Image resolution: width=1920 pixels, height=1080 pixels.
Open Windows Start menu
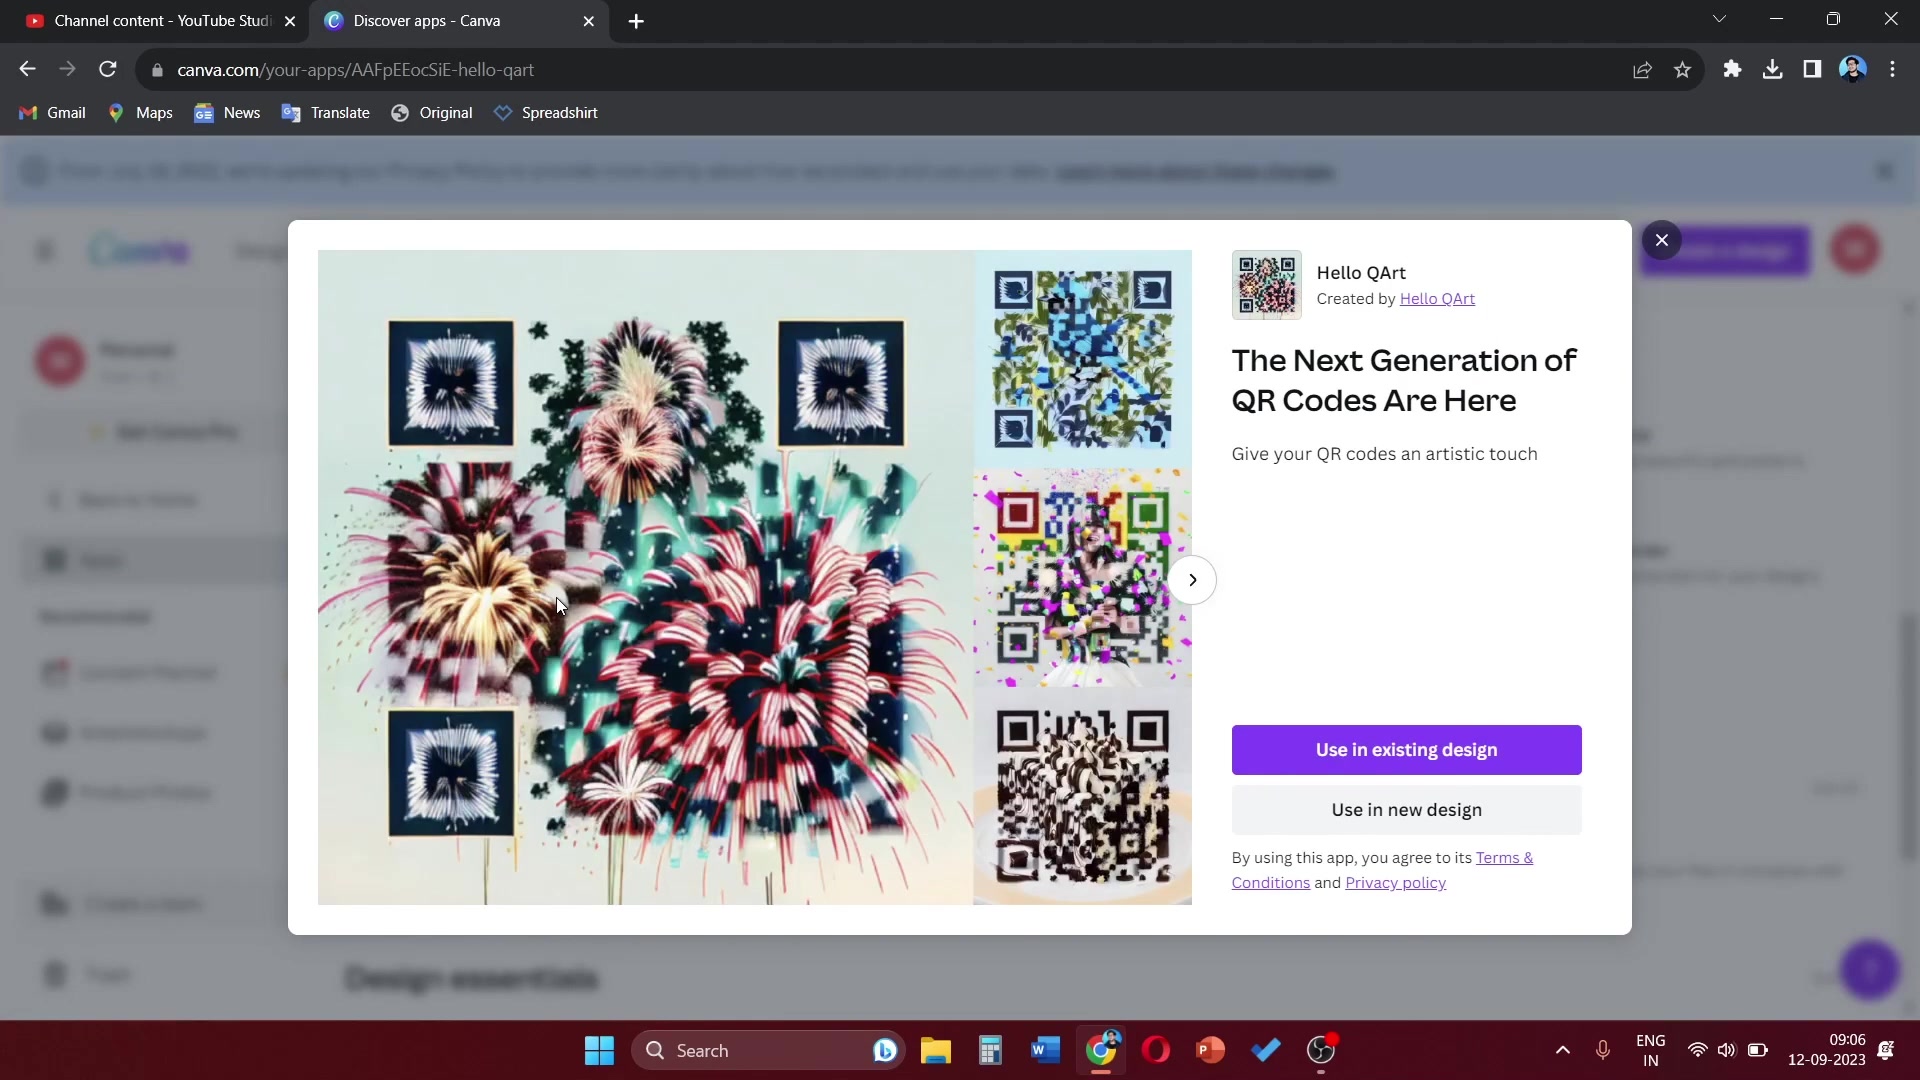point(599,1051)
